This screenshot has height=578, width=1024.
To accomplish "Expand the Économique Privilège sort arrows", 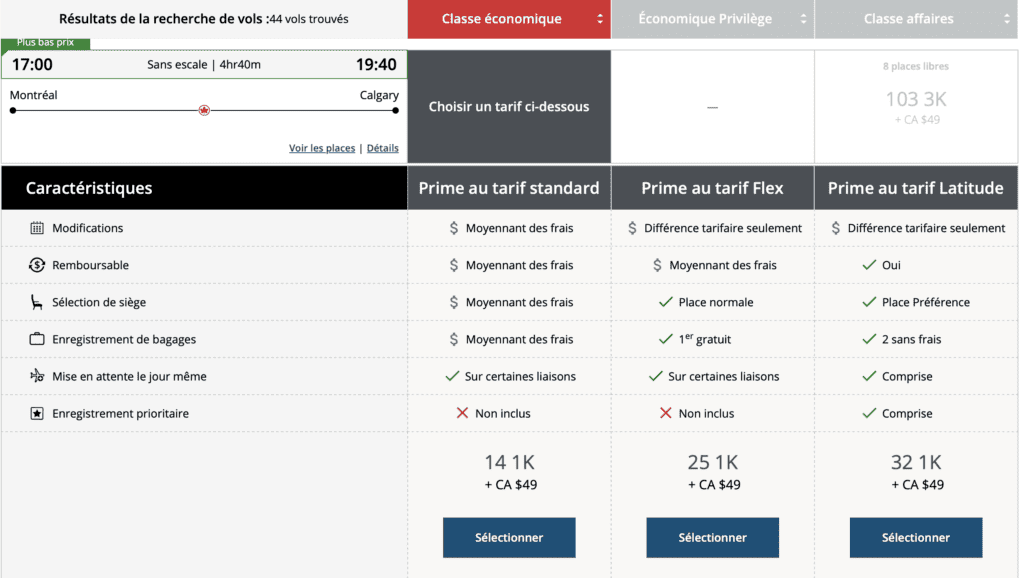I will click(803, 19).
